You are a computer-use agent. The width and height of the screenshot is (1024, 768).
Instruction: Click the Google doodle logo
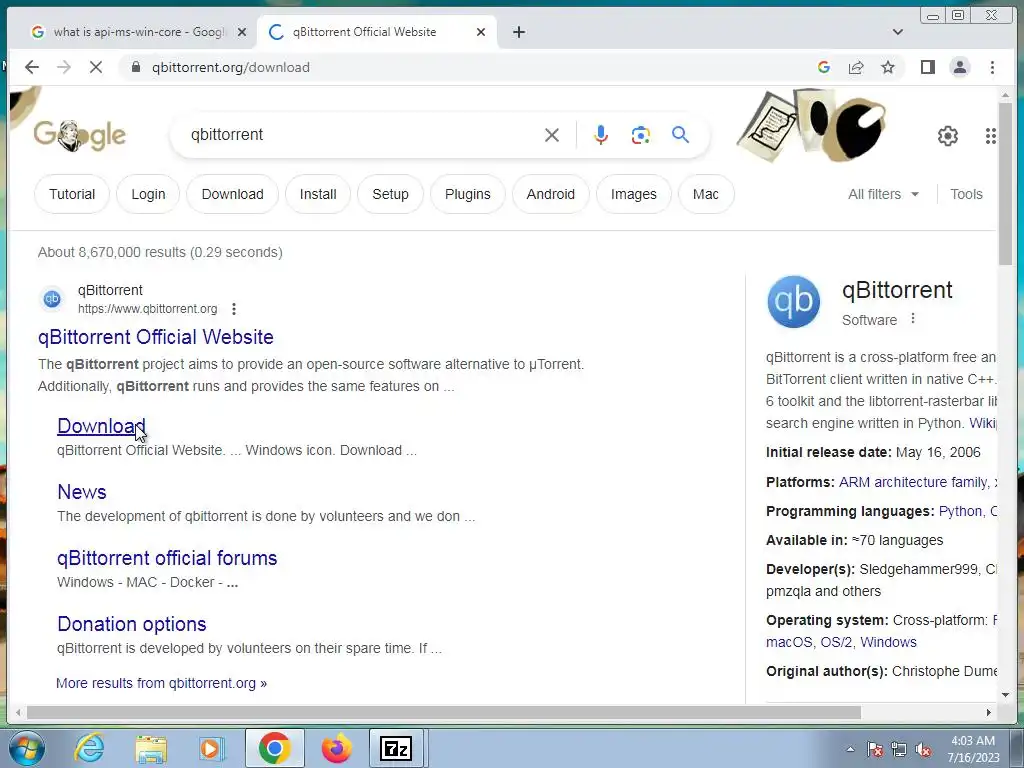80,136
